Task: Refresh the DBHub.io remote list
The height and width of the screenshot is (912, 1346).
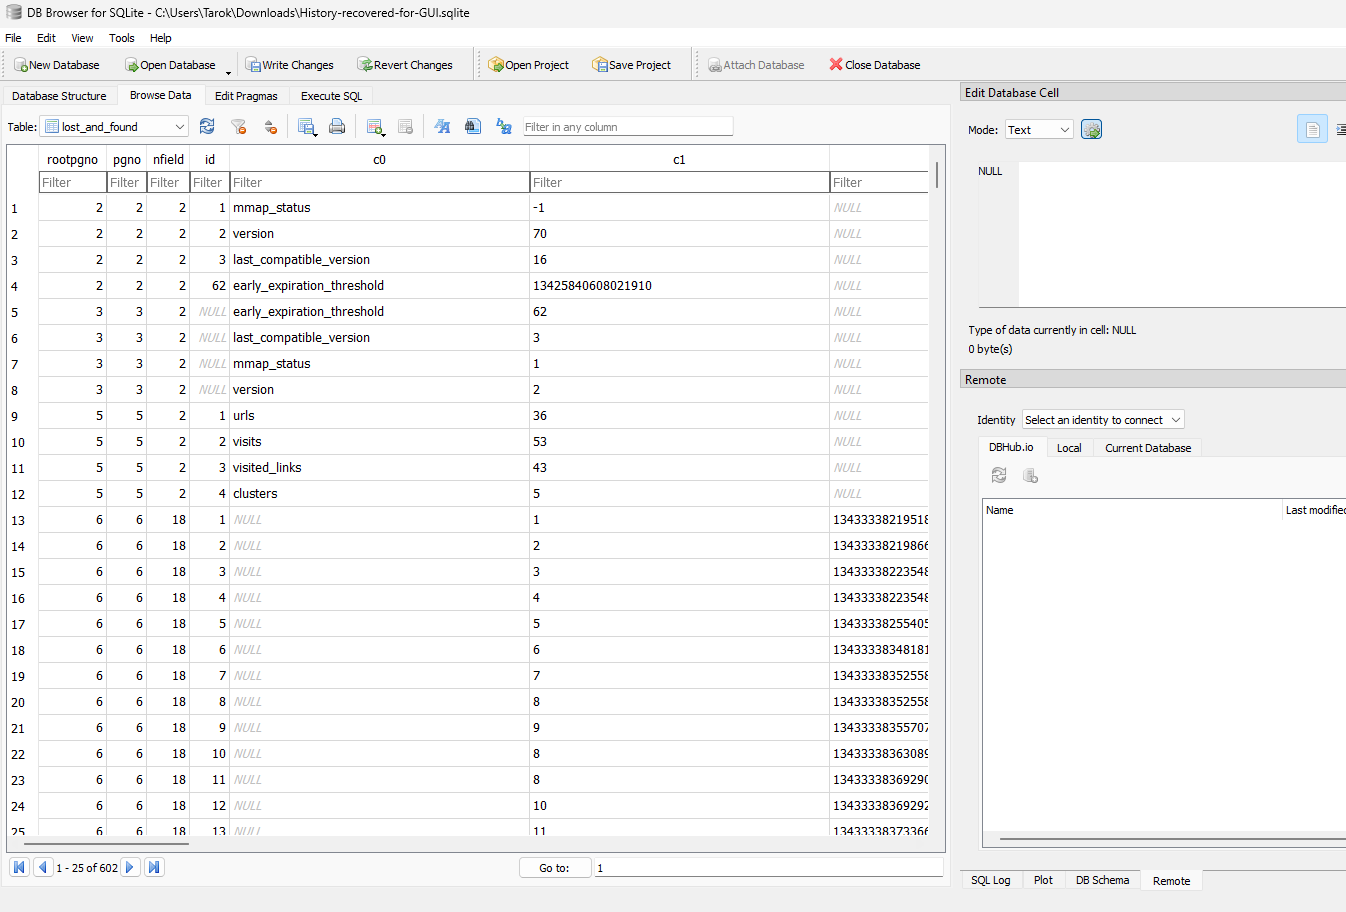Action: 999,476
